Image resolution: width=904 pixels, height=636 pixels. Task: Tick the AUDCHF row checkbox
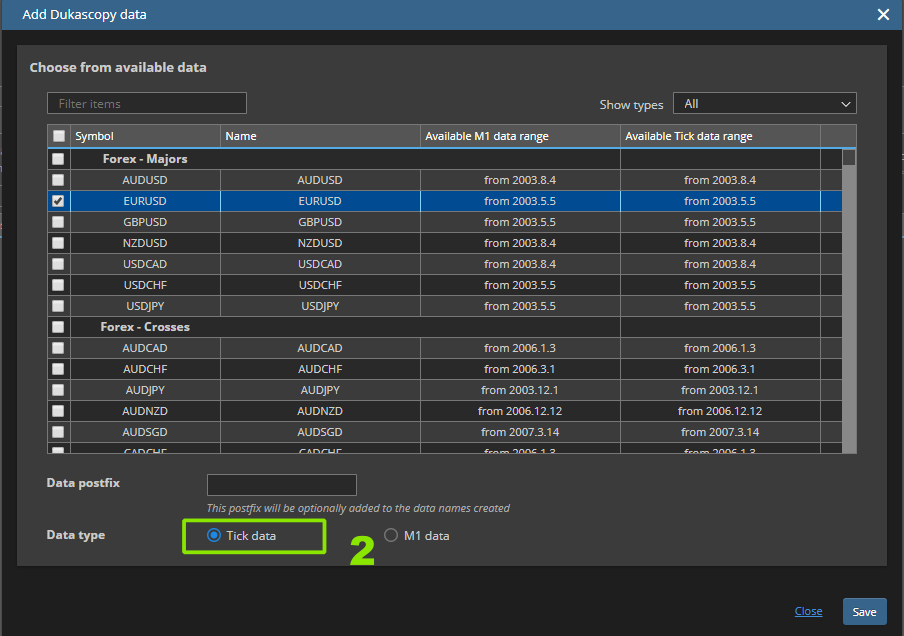(58, 369)
